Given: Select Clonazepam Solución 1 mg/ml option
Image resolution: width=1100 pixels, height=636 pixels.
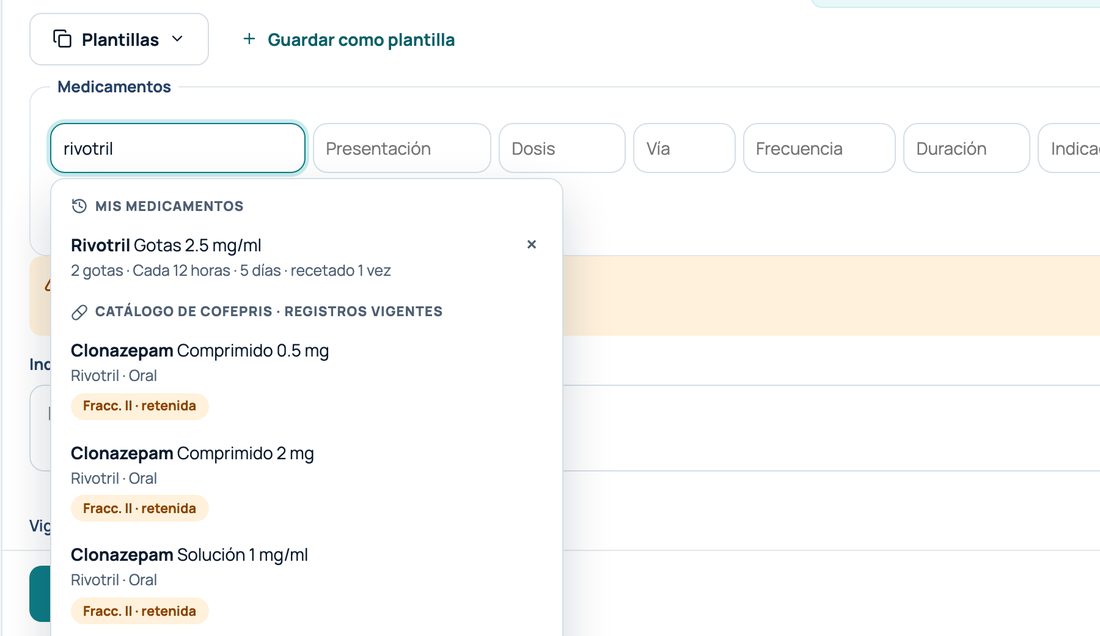Looking at the screenshot, I should [307, 588].
